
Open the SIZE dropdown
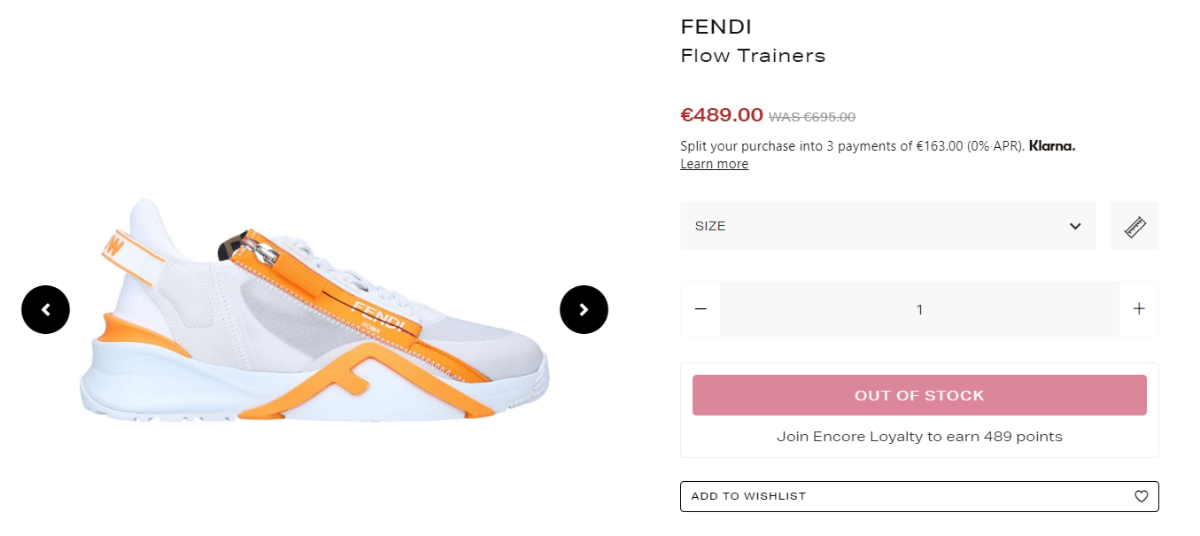tap(880, 227)
